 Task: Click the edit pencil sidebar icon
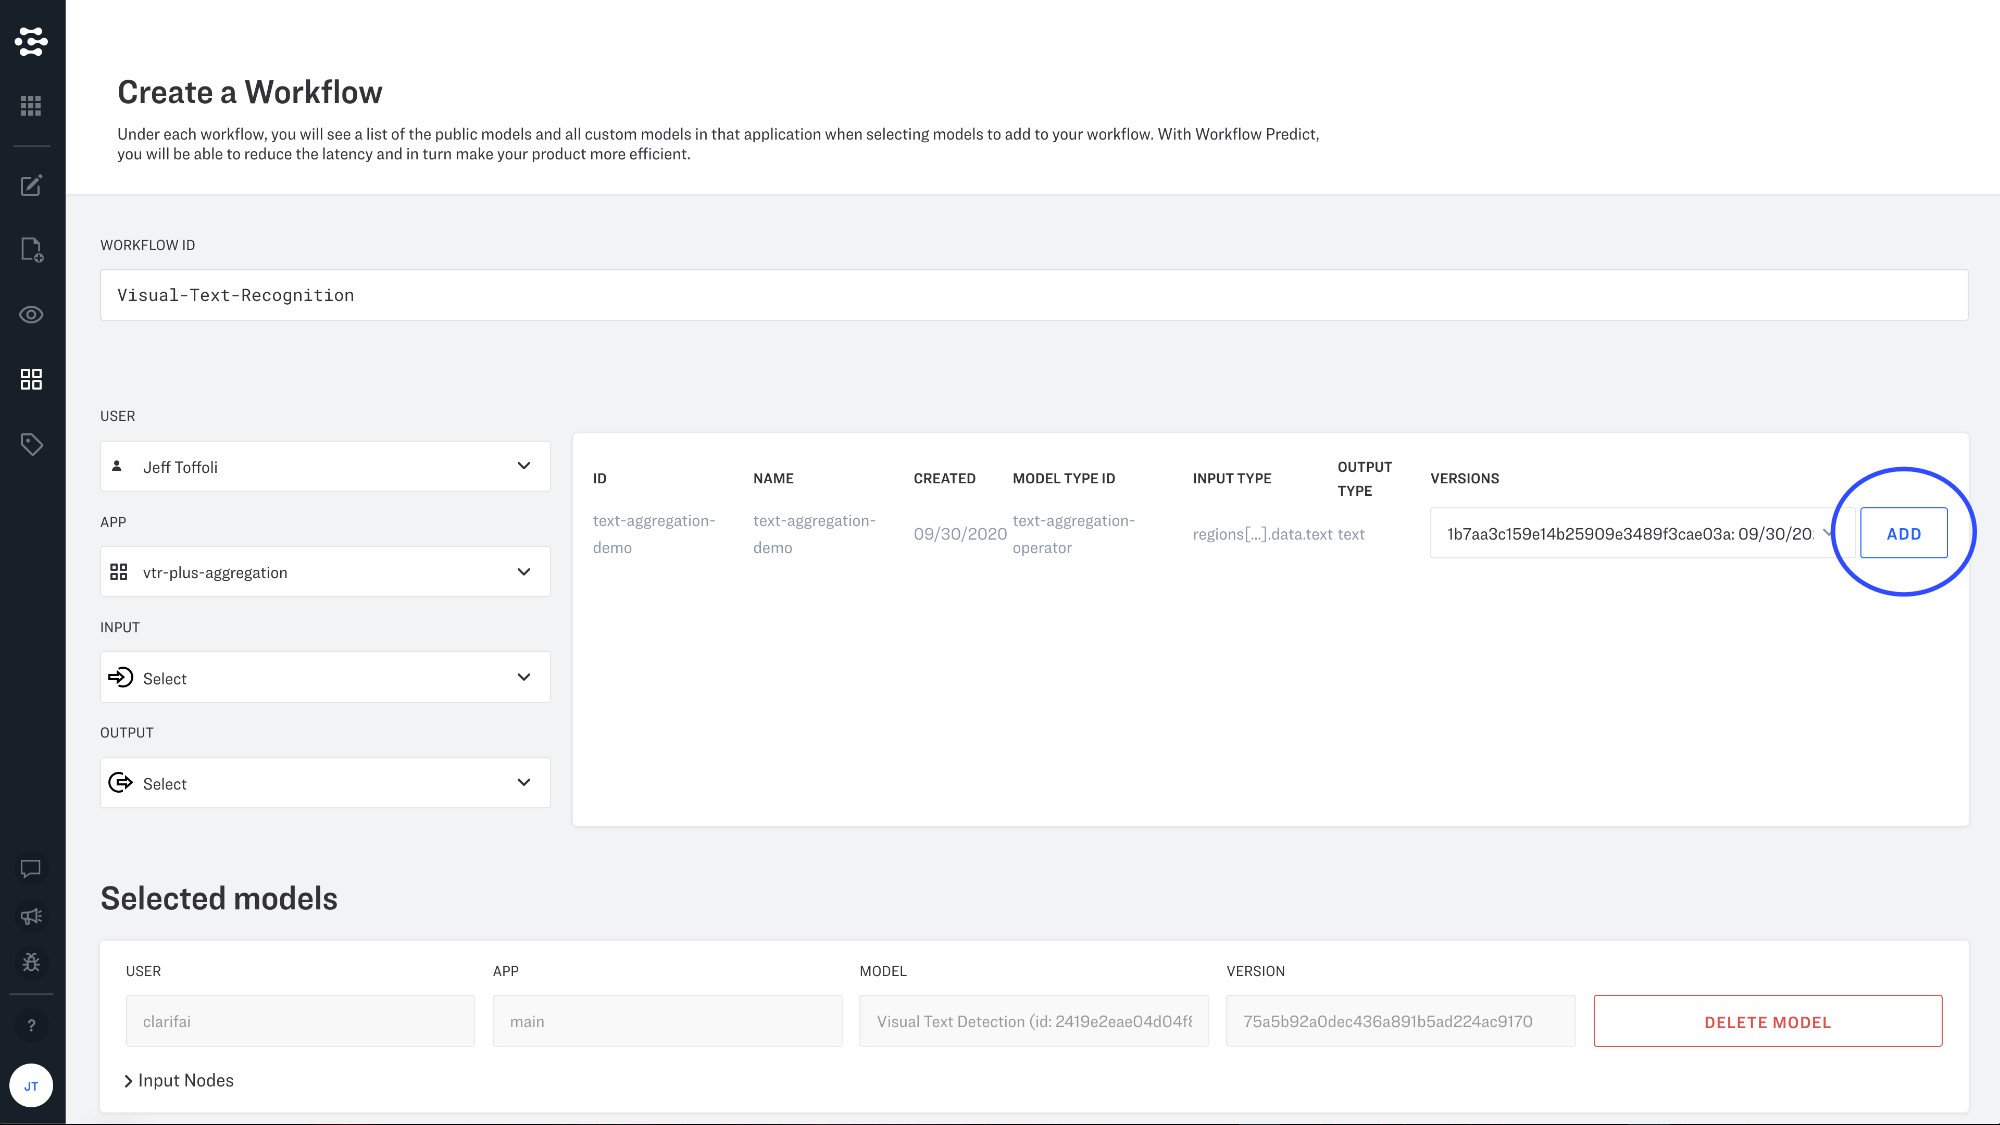tap(31, 186)
